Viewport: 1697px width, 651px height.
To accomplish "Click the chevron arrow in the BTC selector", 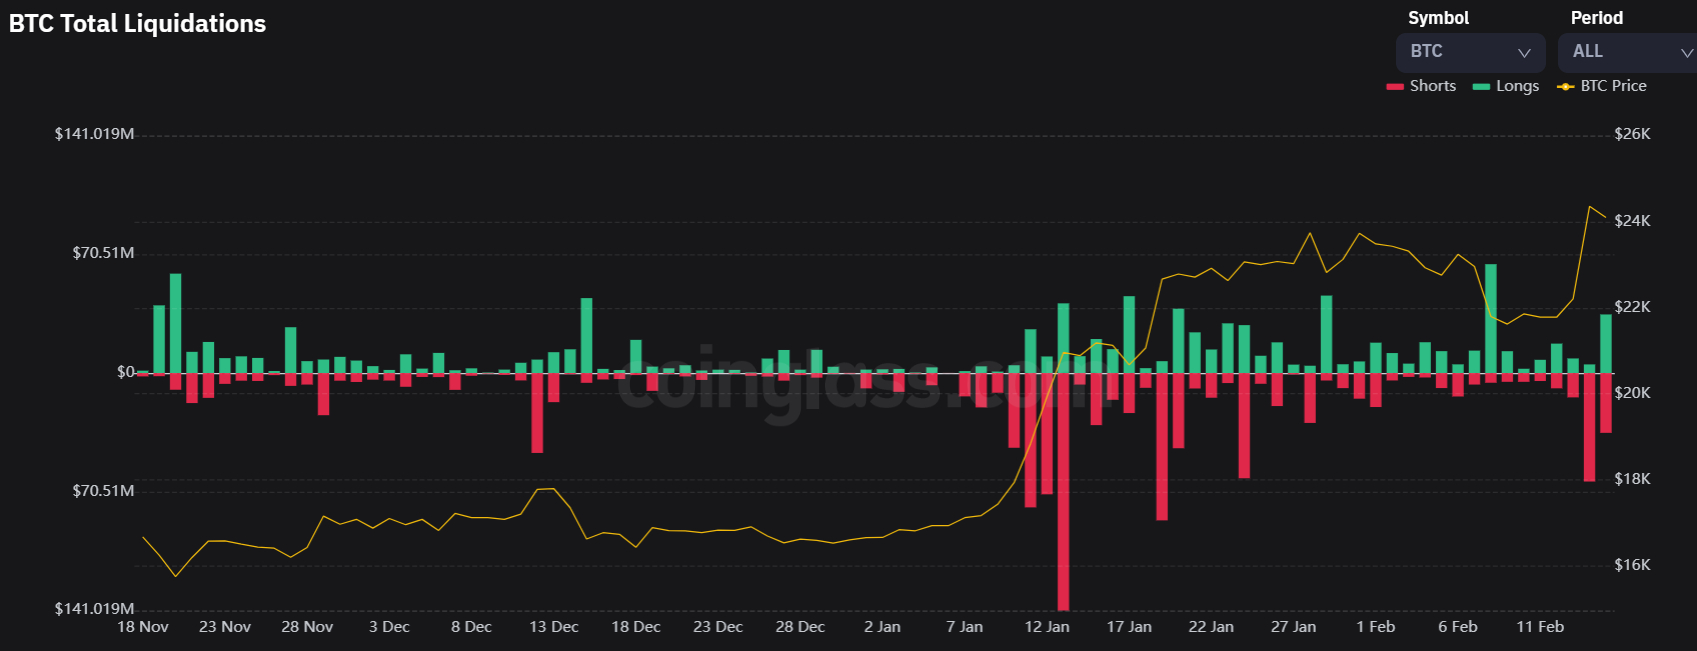I will (x=1524, y=53).
